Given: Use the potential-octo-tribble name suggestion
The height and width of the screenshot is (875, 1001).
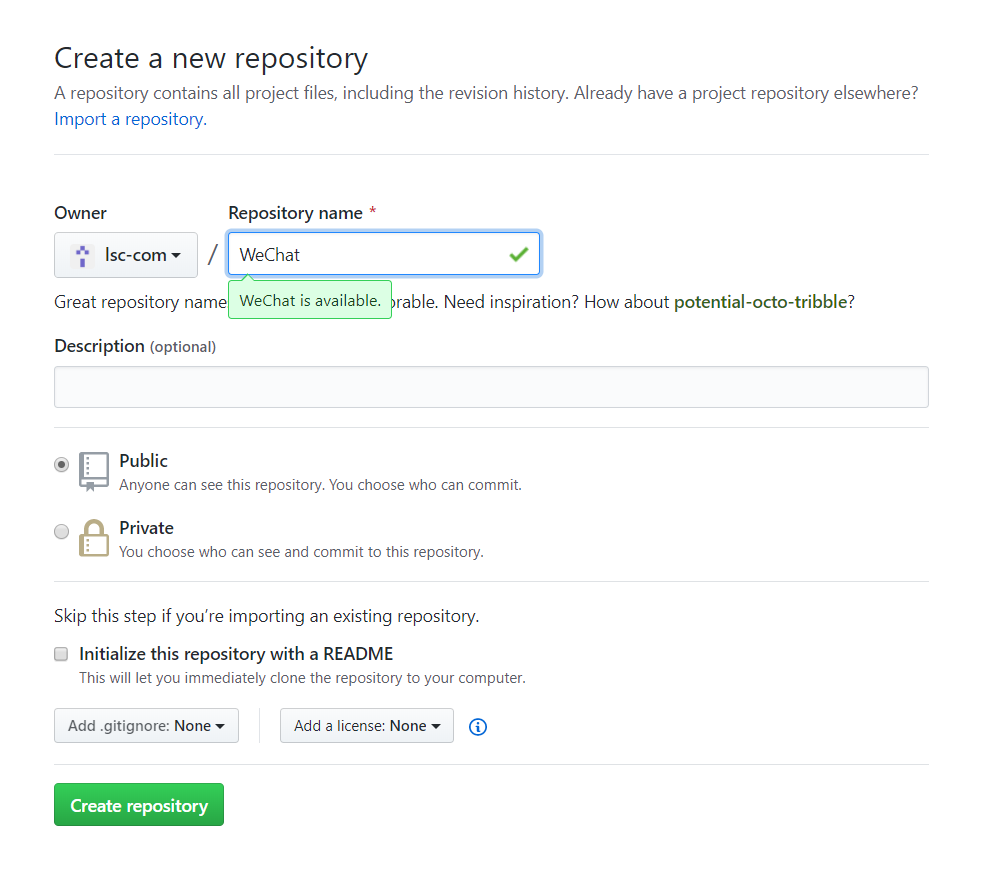Looking at the screenshot, I should pos(760,301).
